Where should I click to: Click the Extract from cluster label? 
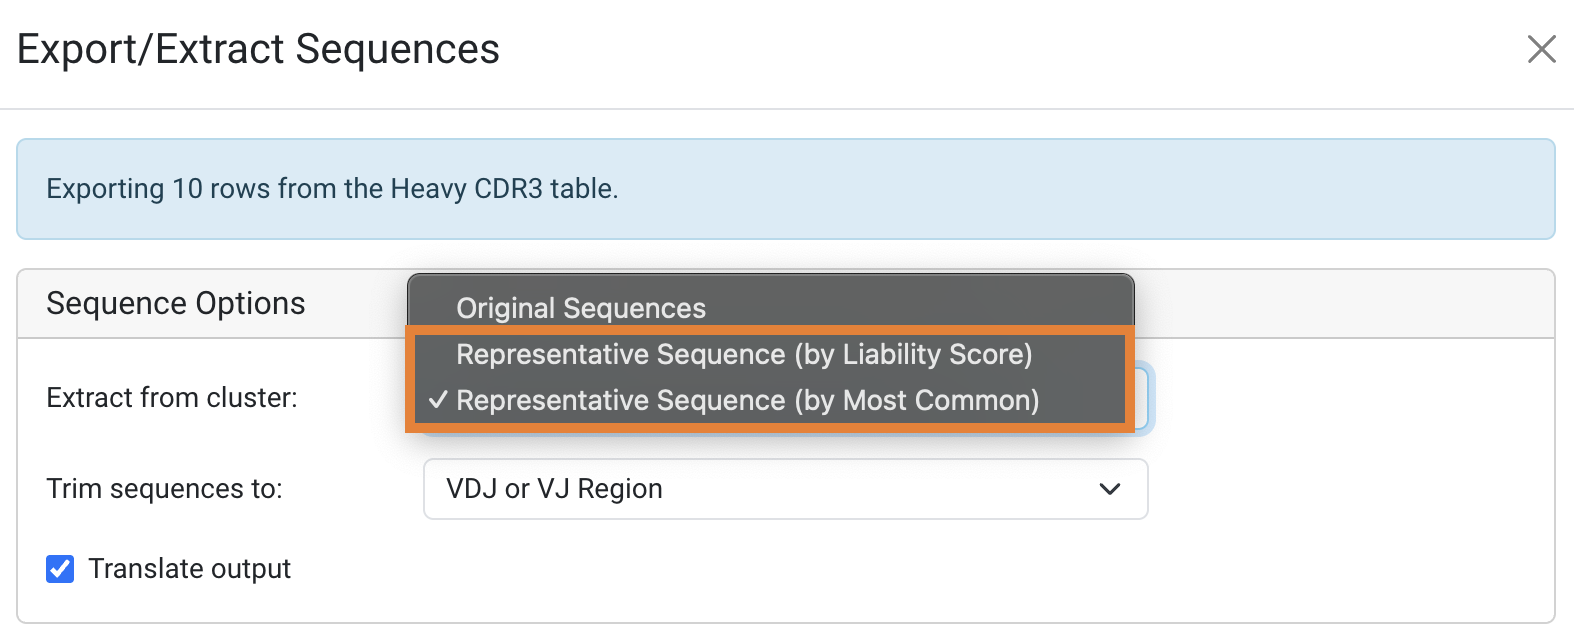[x=172, y=398]
